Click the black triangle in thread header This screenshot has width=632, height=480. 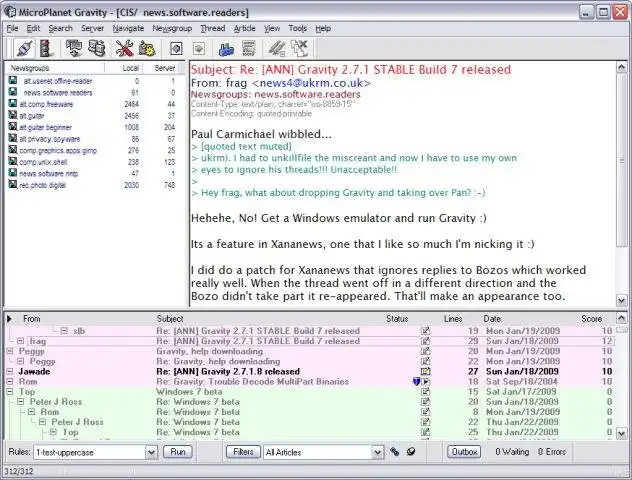(9, 319)
